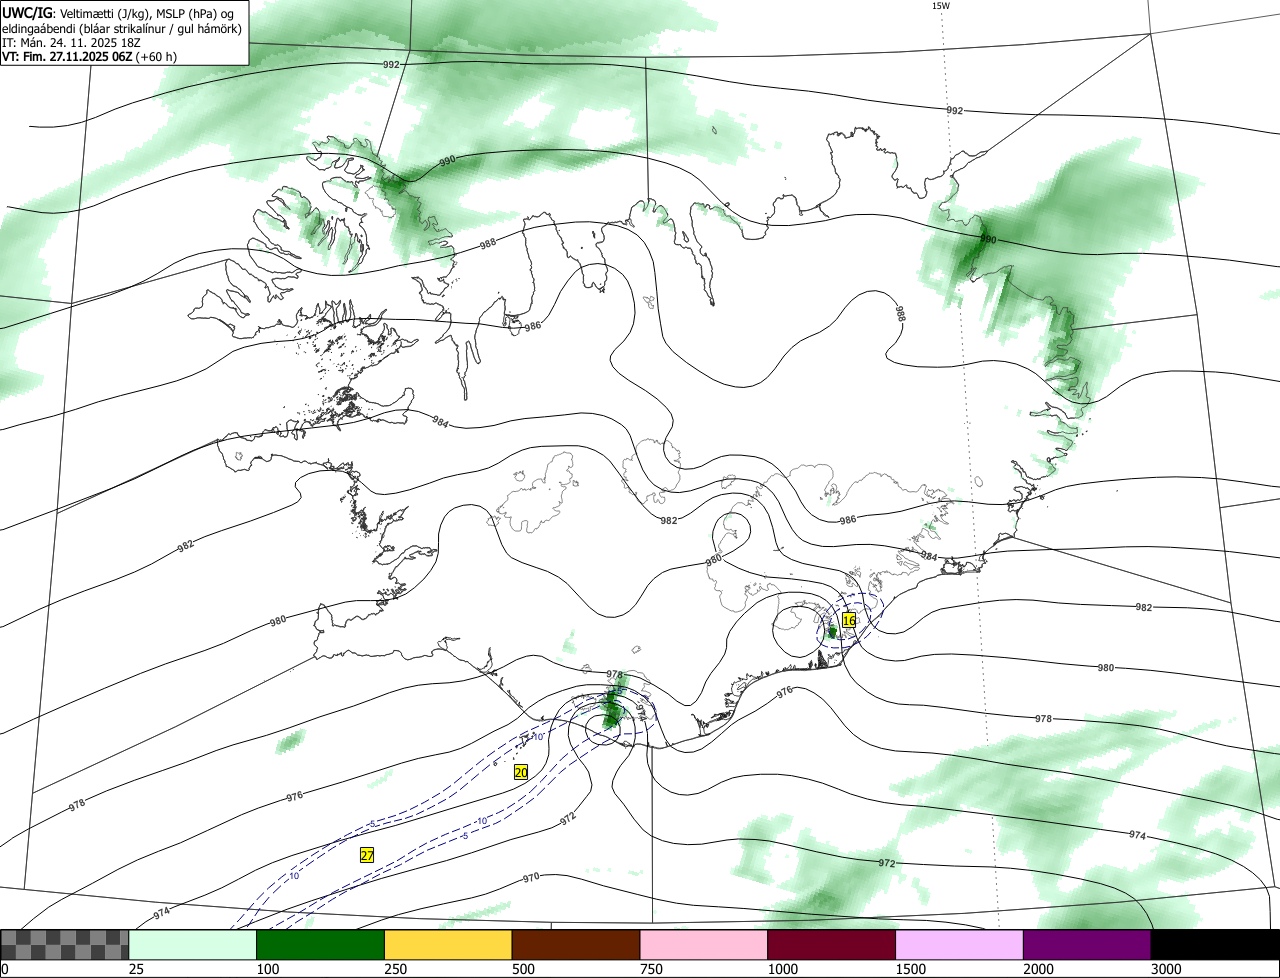Click the legend tick value '750'
The image size is (1280, 978).
(652, 969)
